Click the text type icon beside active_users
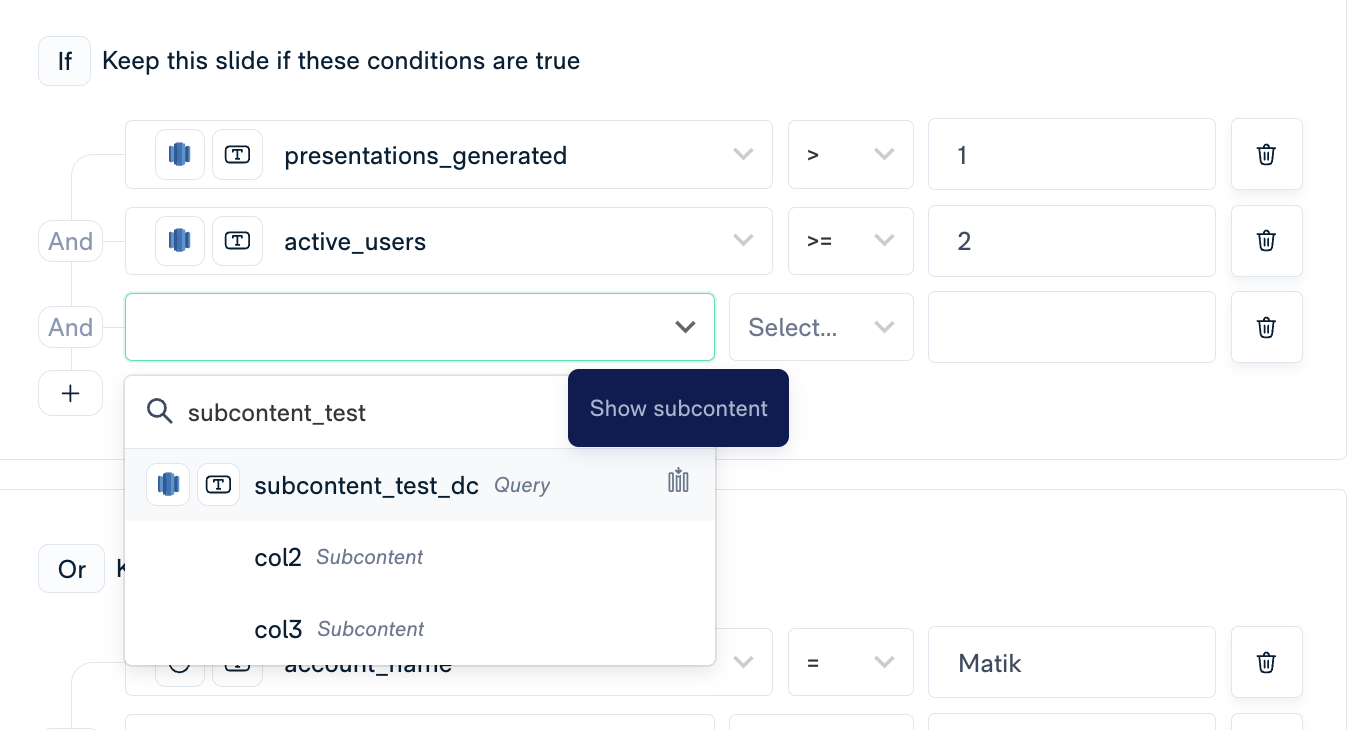Image resolution: width=1350 pixels, height=730 pixels. pos(237,241)
